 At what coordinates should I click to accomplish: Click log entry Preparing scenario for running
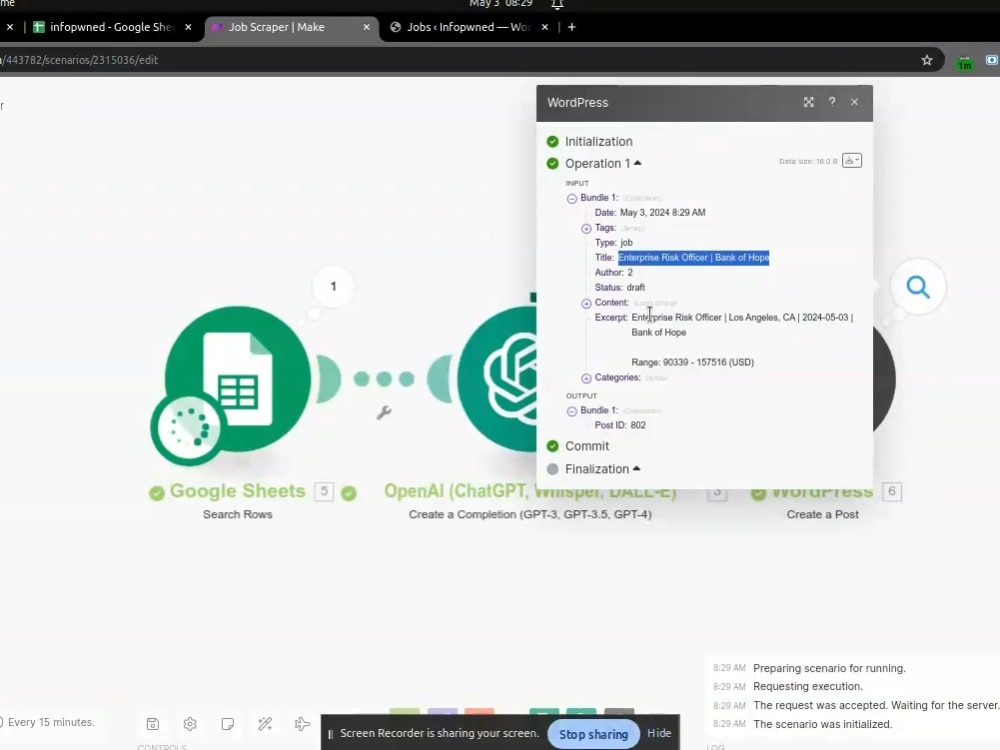click(829, 668)
